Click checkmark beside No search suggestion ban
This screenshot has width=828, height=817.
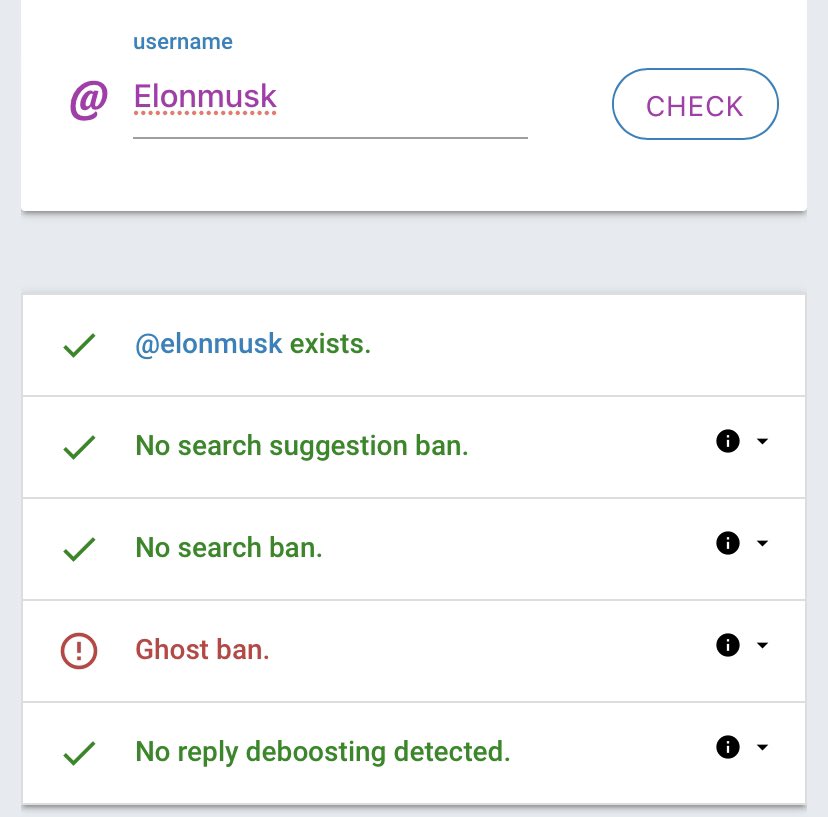click(x=79, y=447)
